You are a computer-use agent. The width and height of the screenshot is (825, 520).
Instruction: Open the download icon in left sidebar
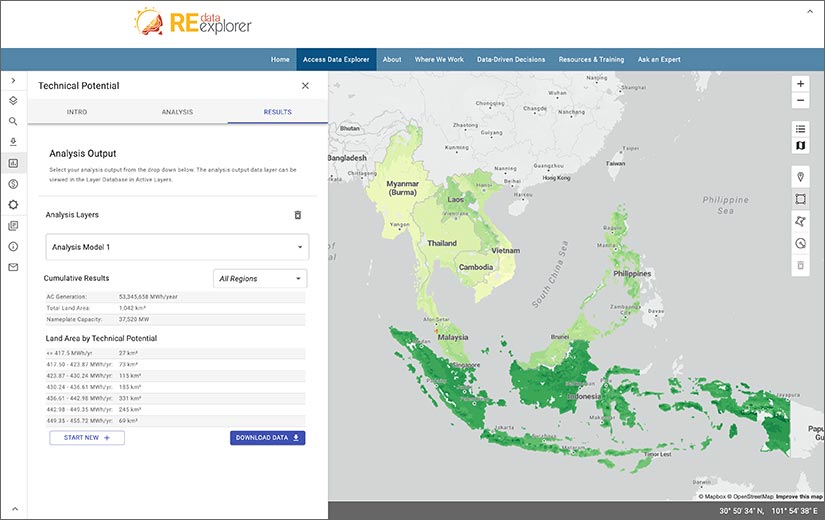(13, 142)
